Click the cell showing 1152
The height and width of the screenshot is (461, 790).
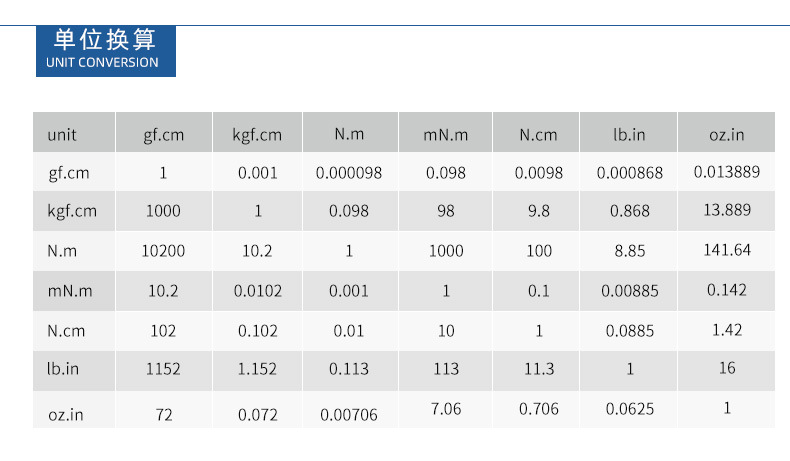tap(164, 370)
